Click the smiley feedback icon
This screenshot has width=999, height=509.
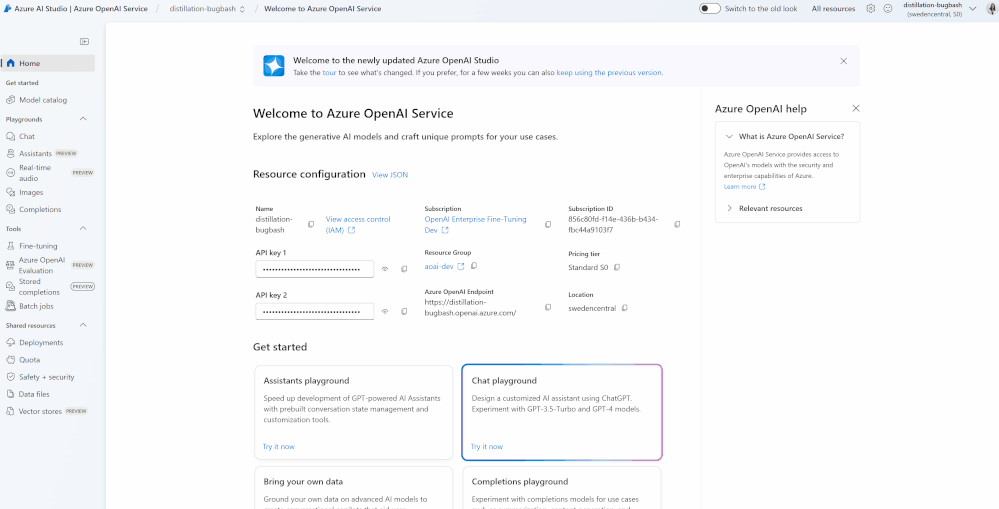point(888,9)
